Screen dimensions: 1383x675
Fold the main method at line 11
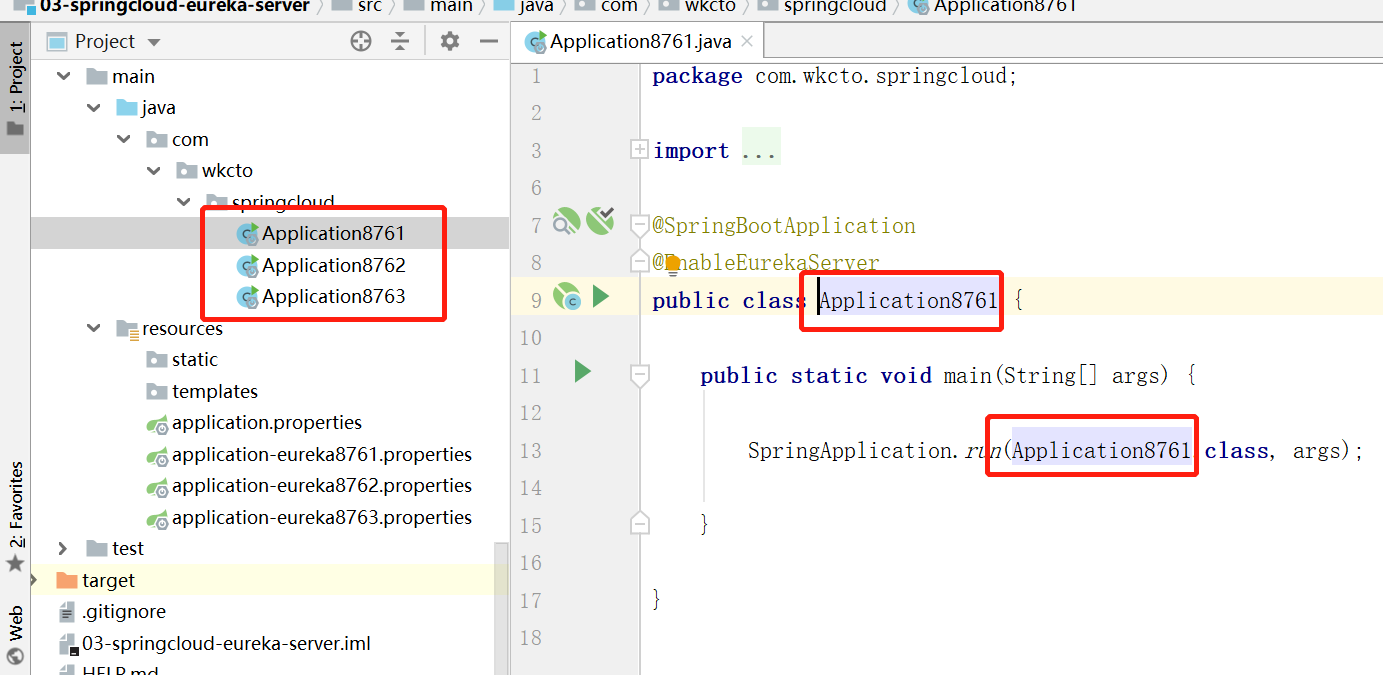[x=639, y=376]
